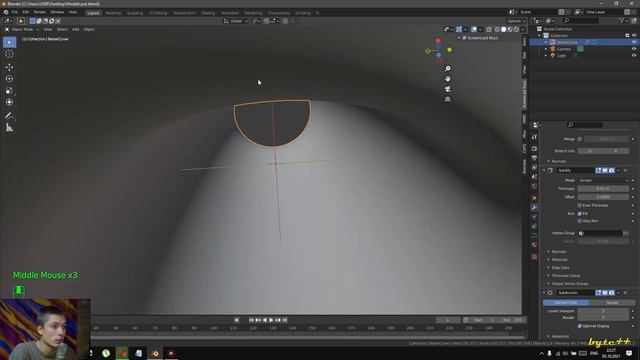Viewport: 640px width, 360px height.
Task: Click the viewport pan hand icon
Action: pyautogui.click(x=448, y=79)
